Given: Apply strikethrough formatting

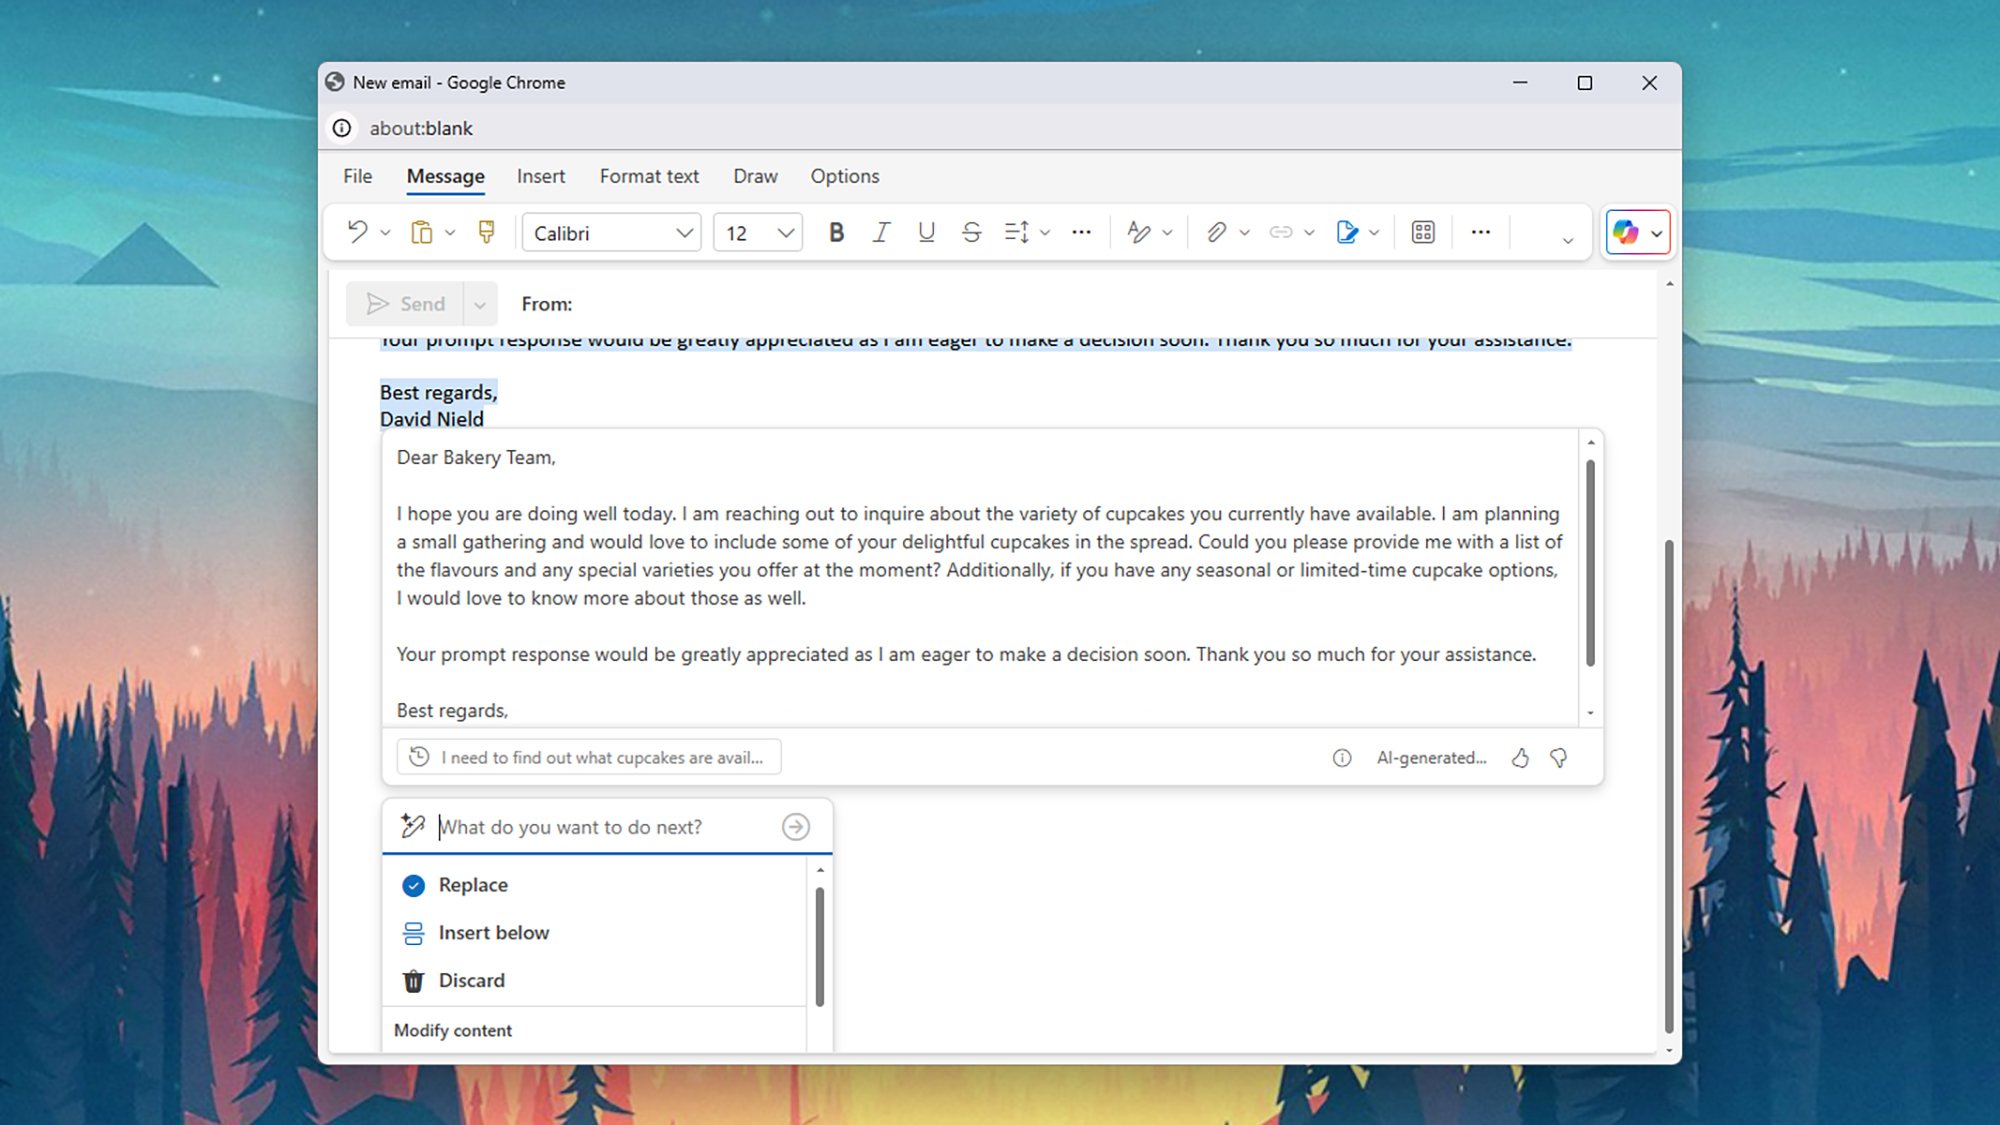Looking at the screenshot, I should pyautogui.click(x=970, y=232).
